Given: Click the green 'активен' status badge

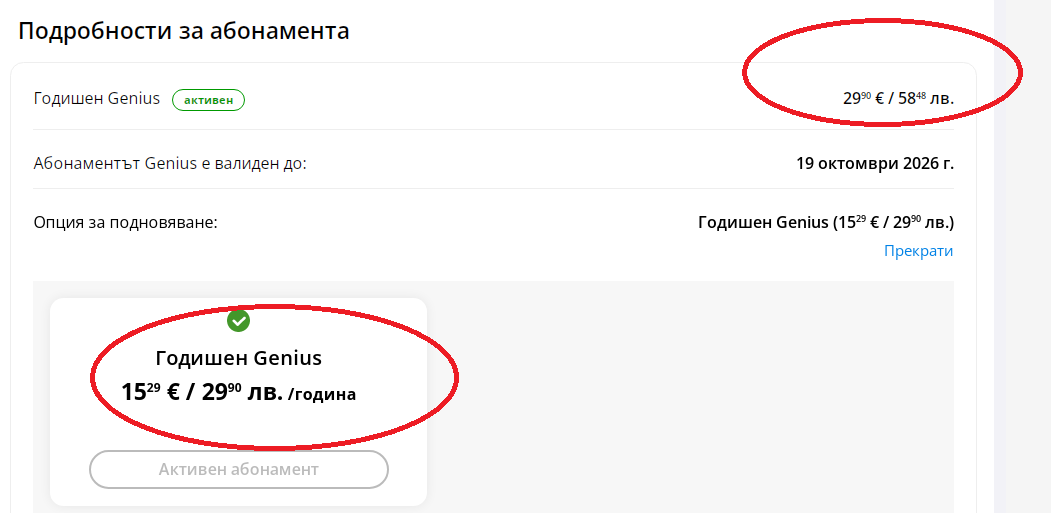Looking at the screenshot, I should (208, 99).
